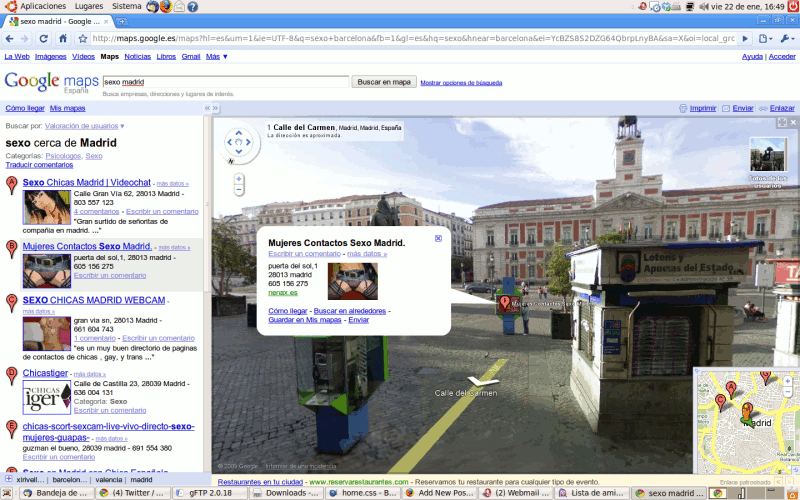Click the Street View zoom out button

pyautogui.click(x=239, y=190)
